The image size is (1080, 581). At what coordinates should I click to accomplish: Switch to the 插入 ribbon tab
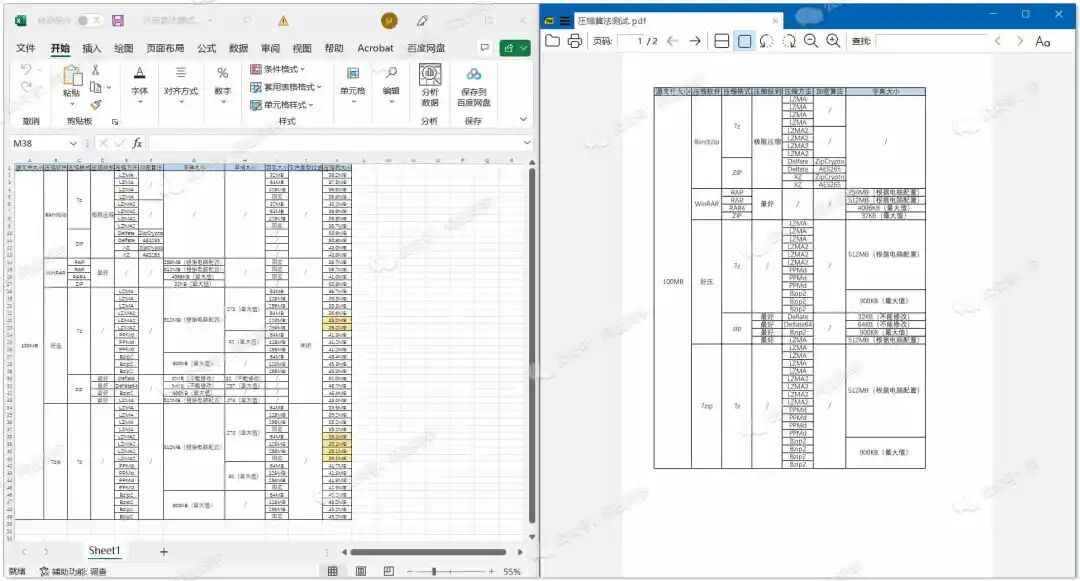92,48
